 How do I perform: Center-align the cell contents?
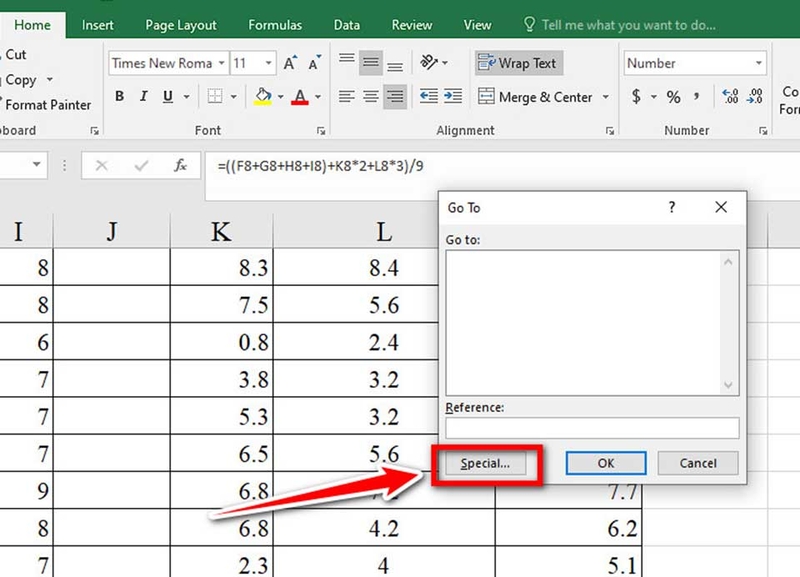(x=369, y=96)
